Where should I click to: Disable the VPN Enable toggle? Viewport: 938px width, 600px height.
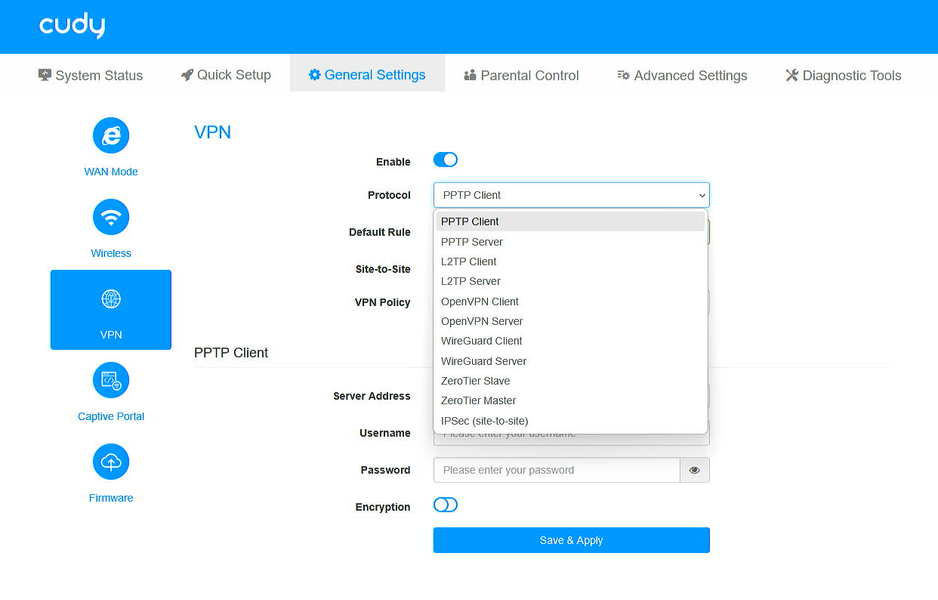(445, 160)
